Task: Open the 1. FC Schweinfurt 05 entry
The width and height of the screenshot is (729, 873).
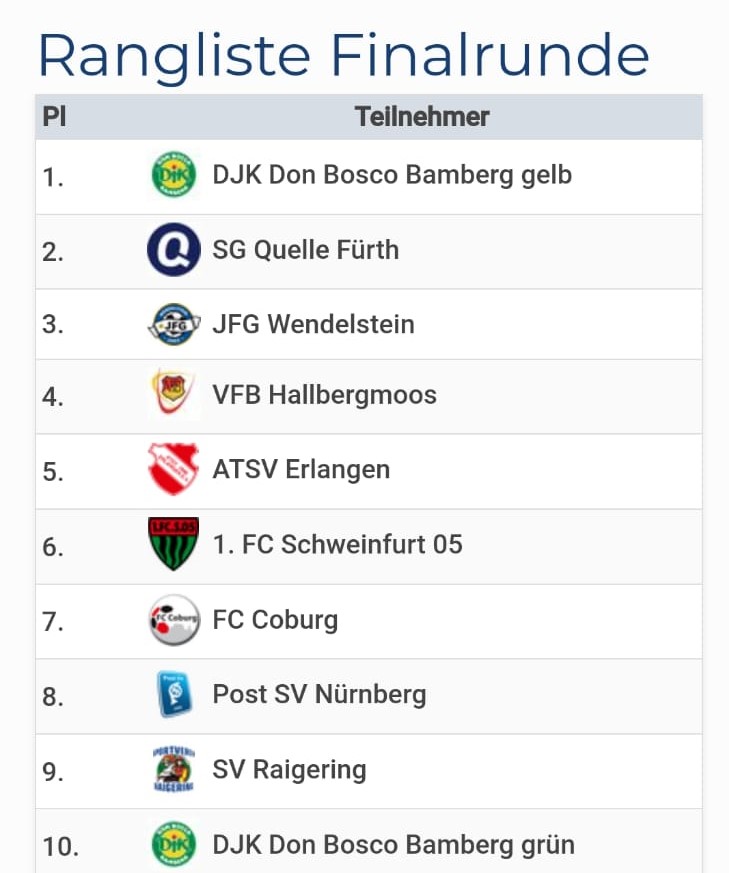Action: pyautogui.click(x=337, y=544)
